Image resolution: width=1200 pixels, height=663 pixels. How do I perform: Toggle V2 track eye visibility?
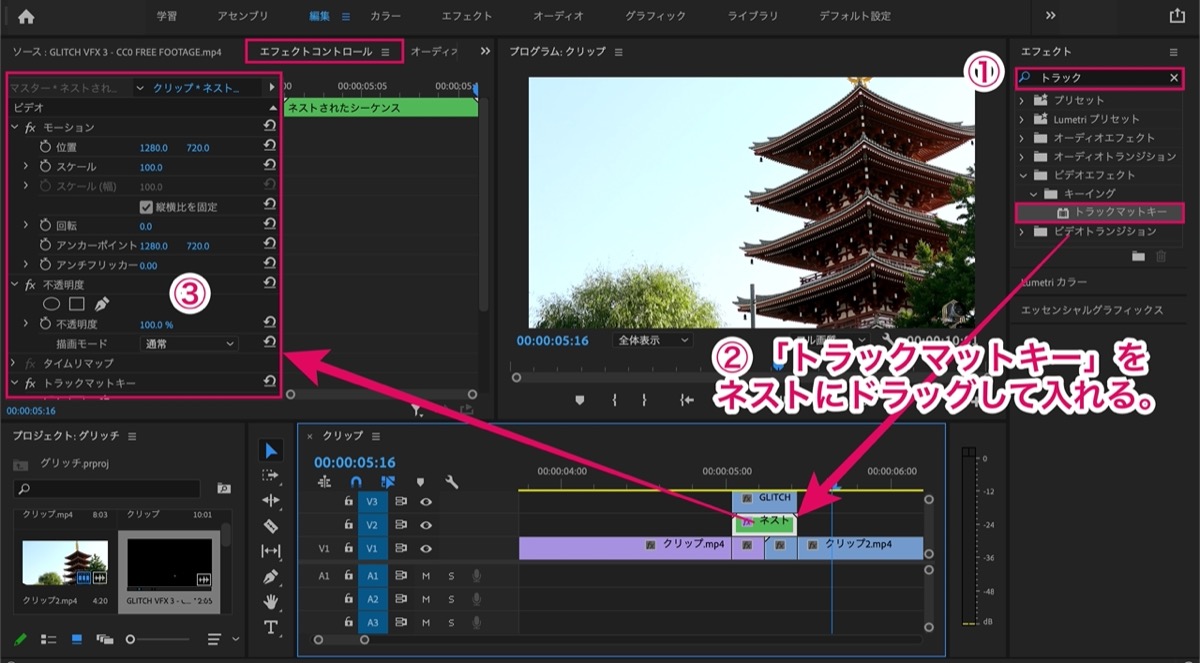[426, 524]
